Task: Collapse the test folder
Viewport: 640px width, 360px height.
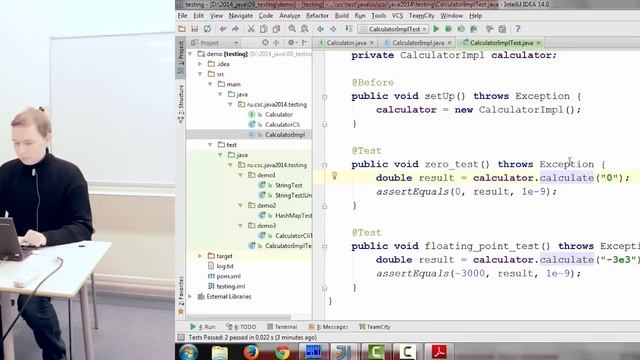Action: point(210,145)
